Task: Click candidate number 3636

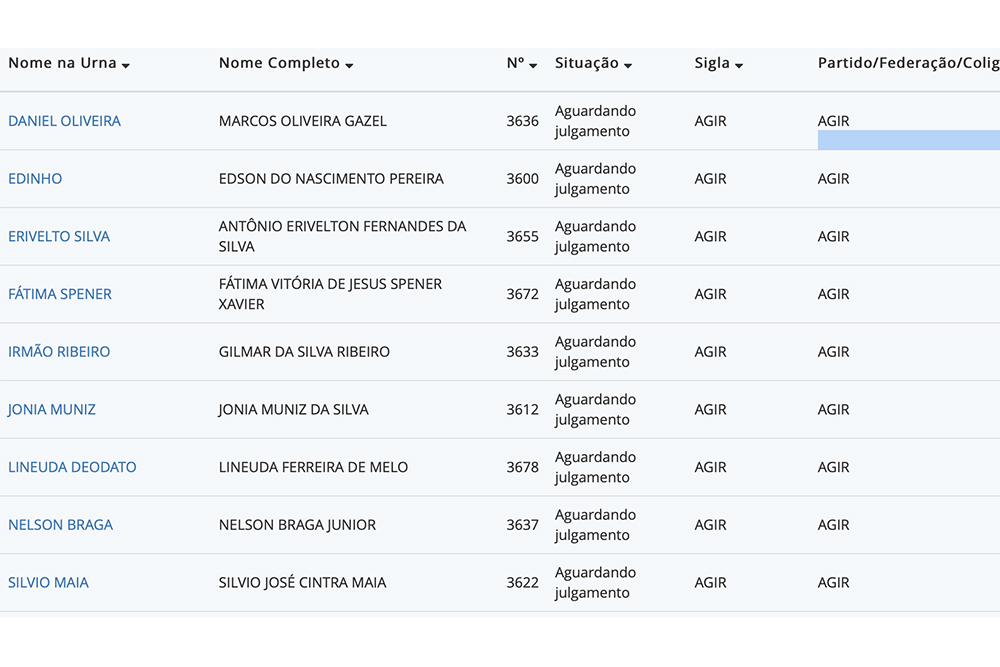Action: [x=522, y=121]
